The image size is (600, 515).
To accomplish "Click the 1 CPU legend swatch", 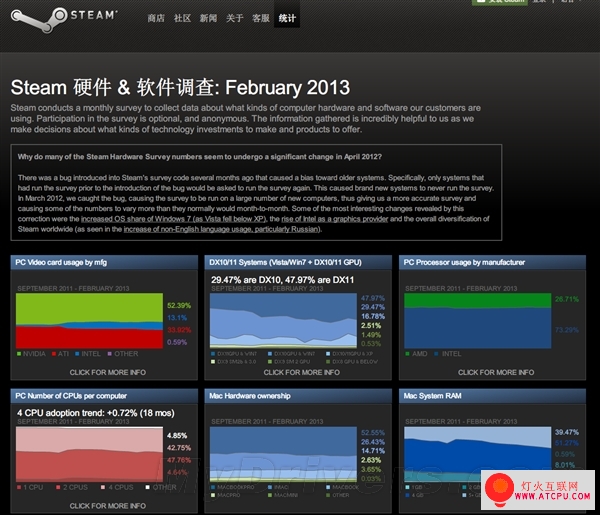I will coord(19,487).
